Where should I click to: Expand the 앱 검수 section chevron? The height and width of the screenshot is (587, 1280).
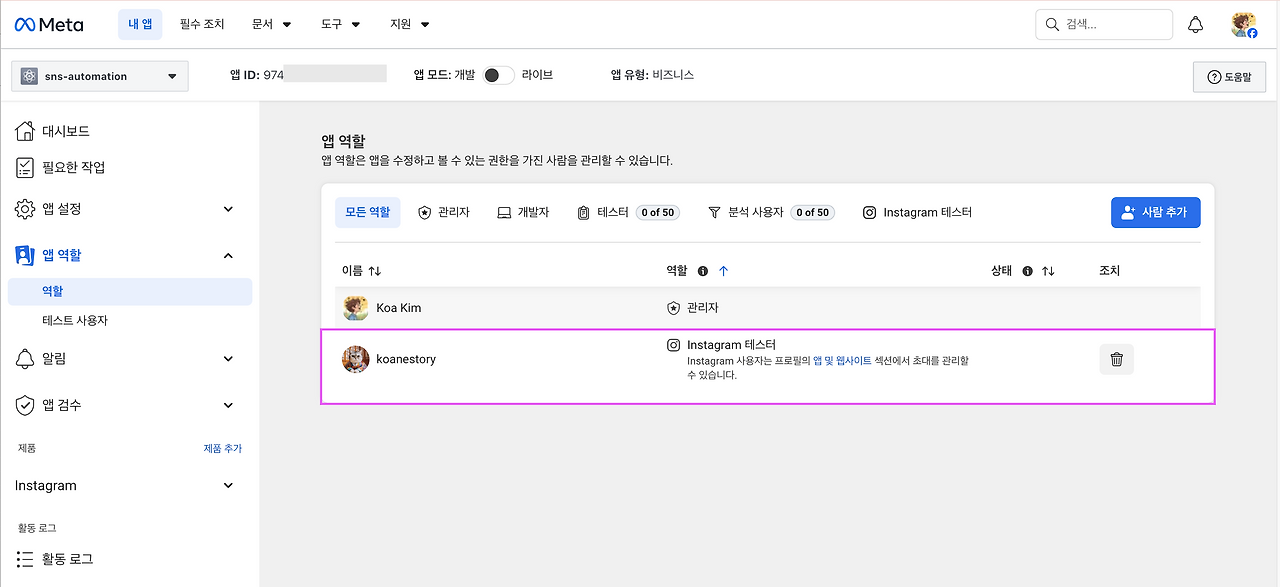[x=228, y=405]
